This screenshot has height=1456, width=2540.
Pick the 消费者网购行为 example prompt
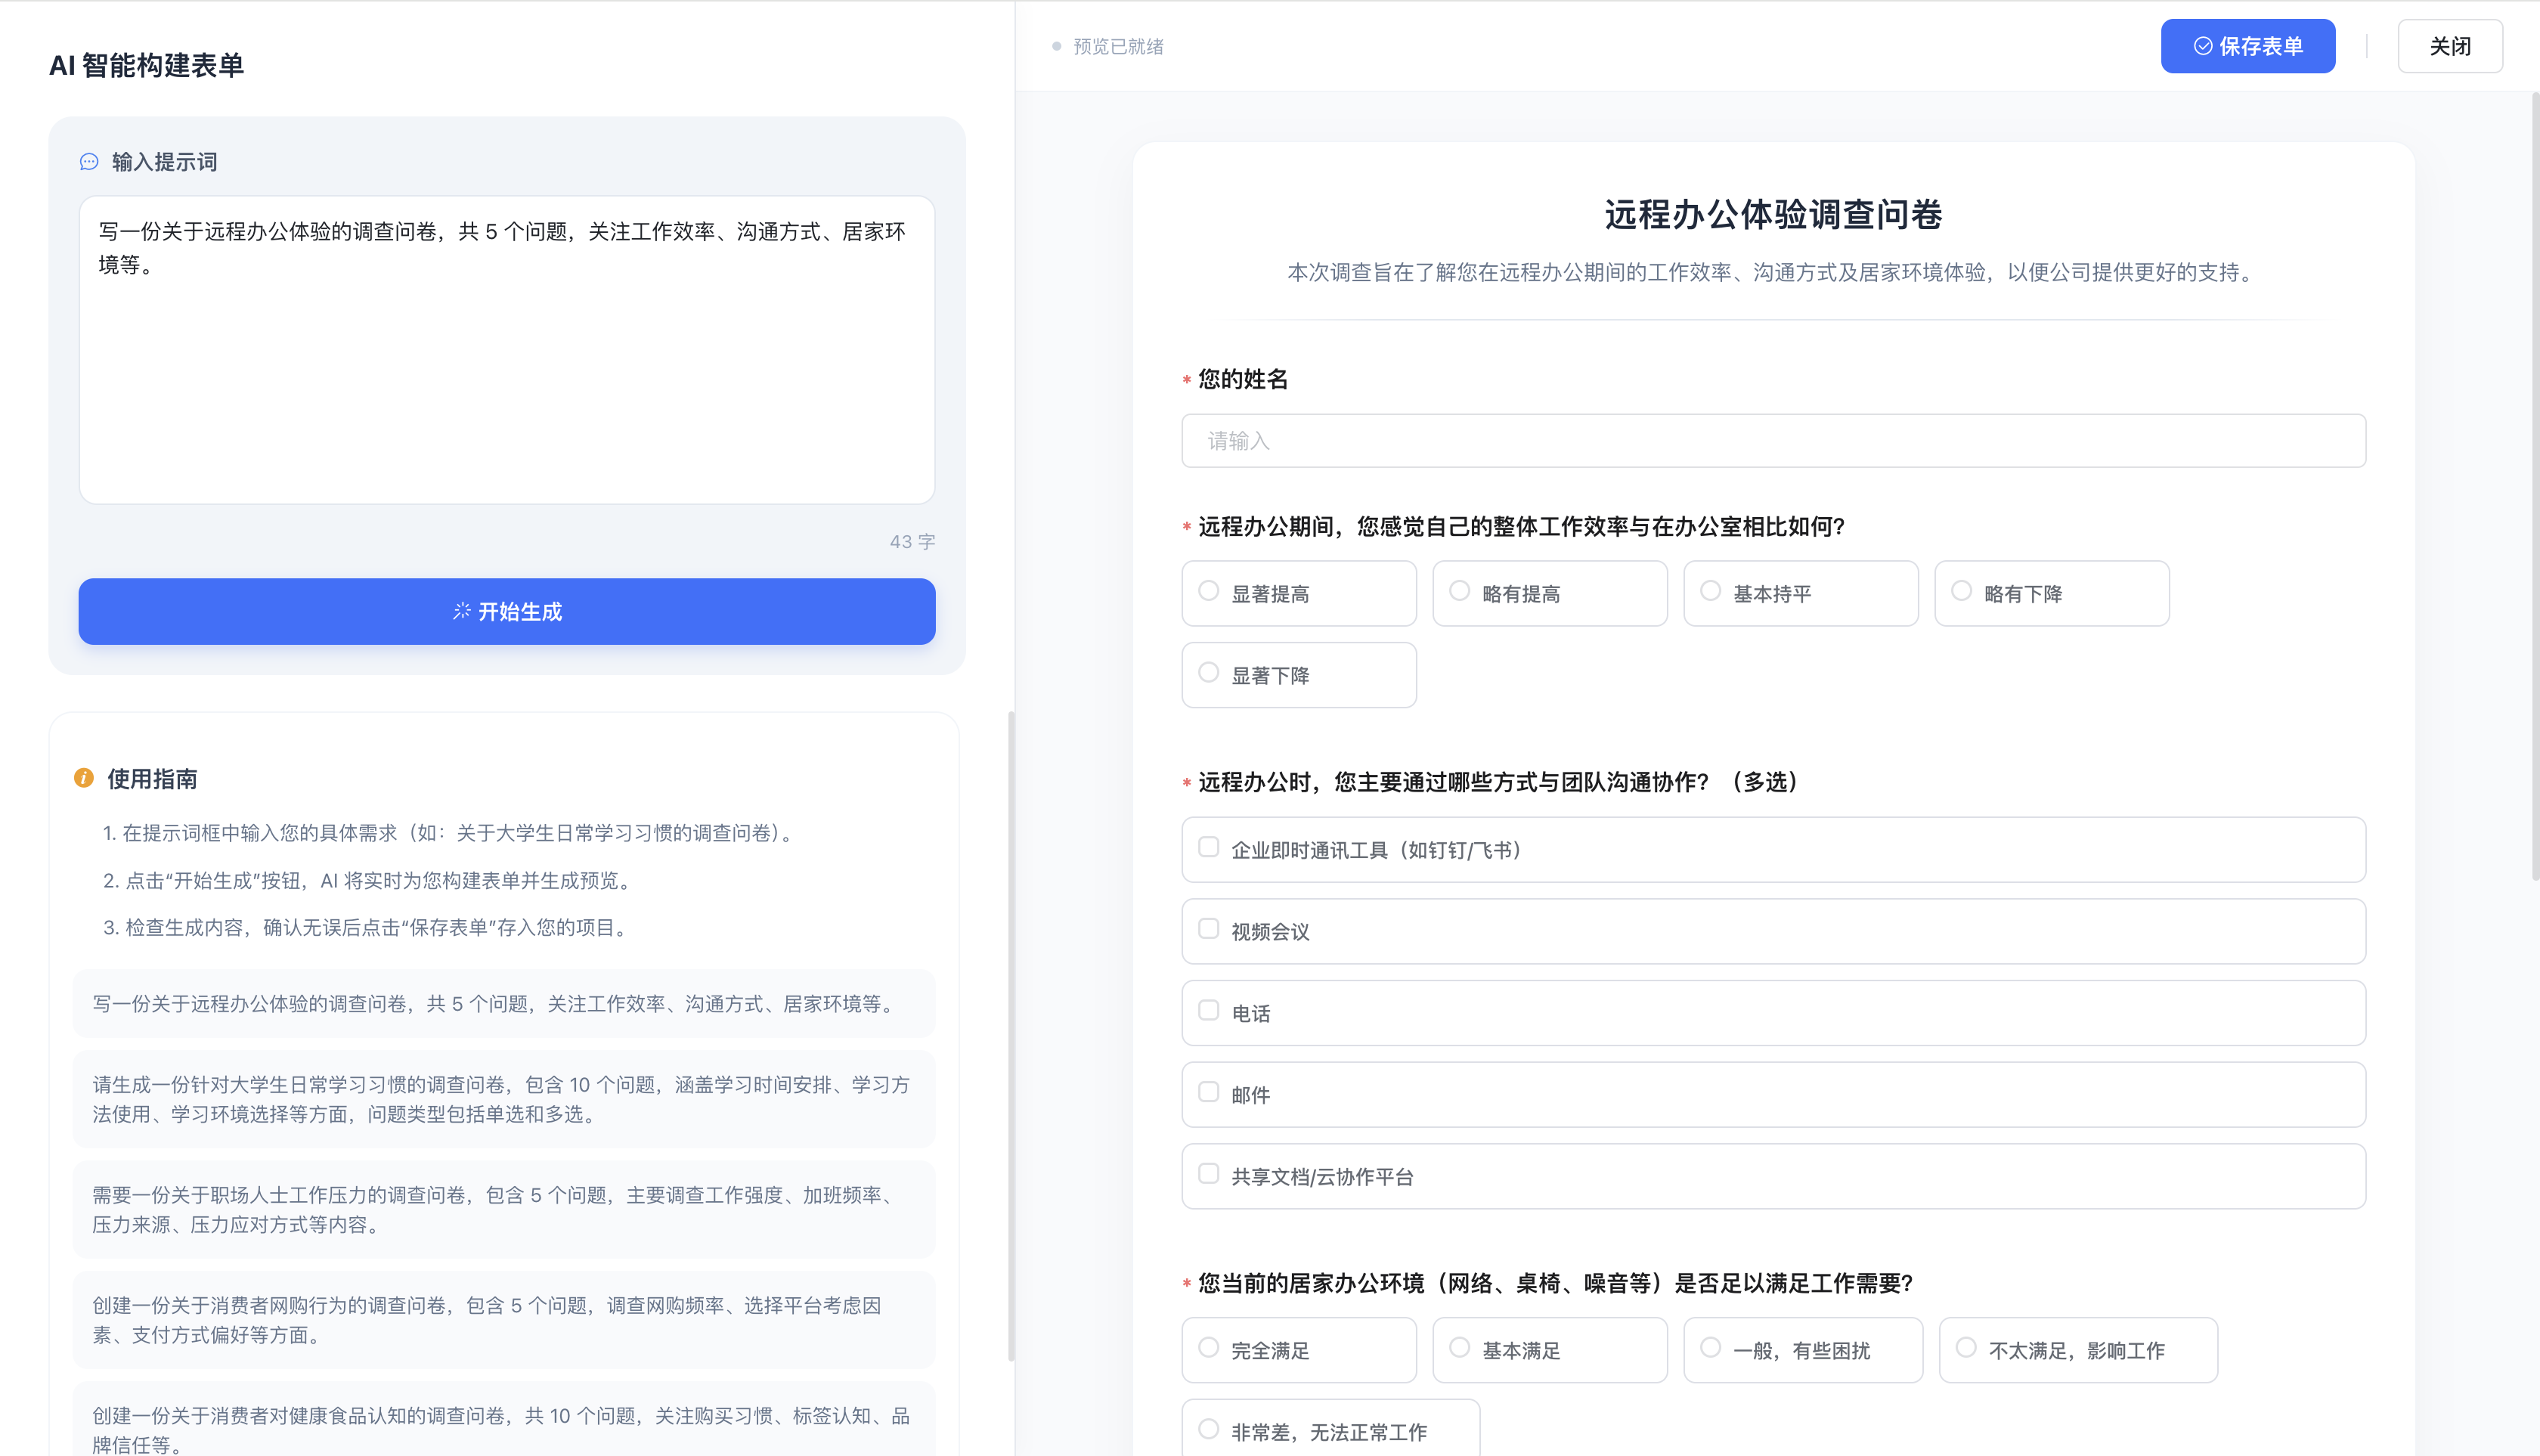click(x=504, y=1320)
